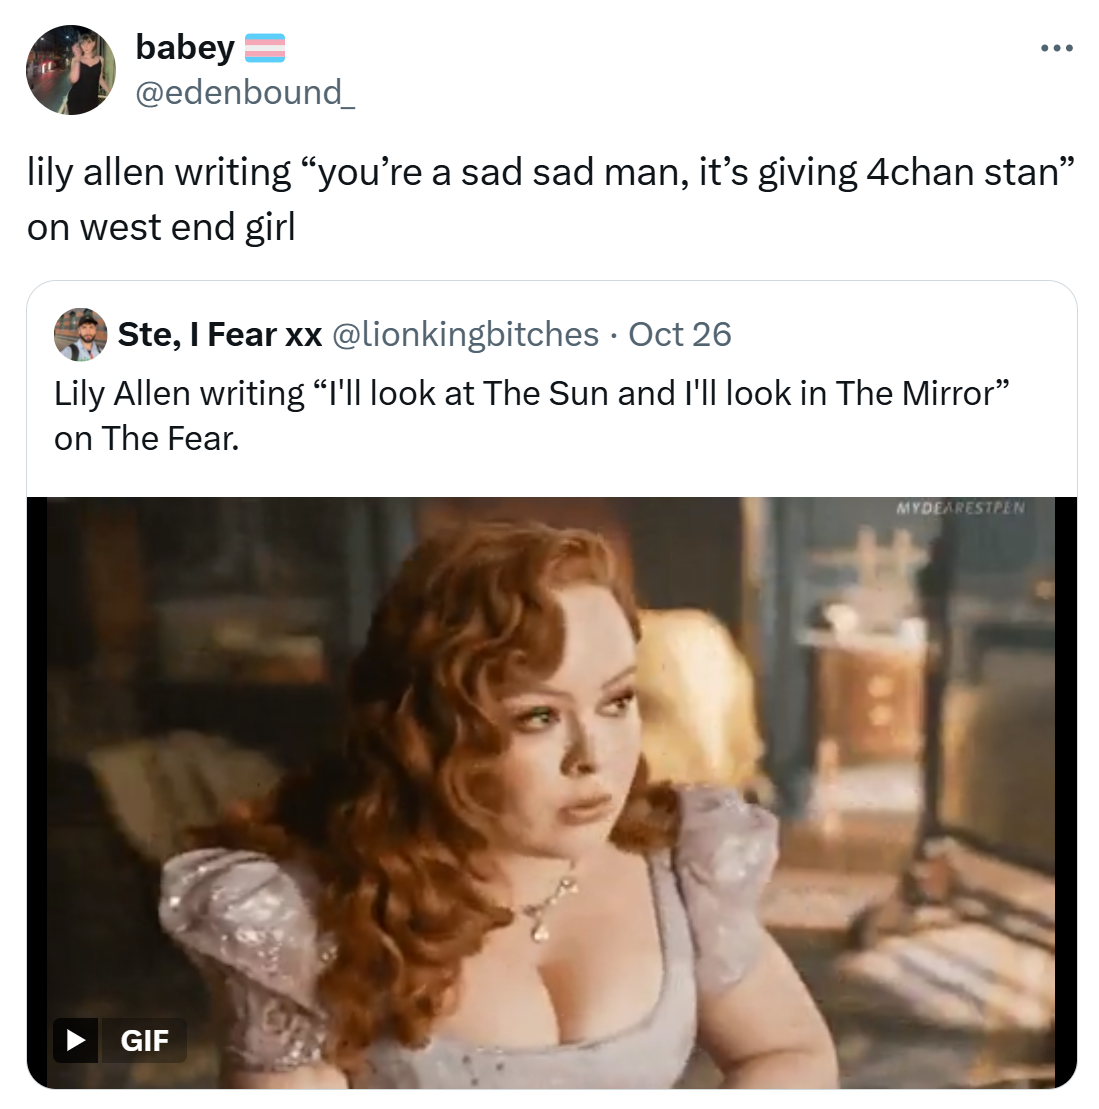Open the Oct 26 timestamp
Screen dimensions: 1099x1109
coord(680,334)
